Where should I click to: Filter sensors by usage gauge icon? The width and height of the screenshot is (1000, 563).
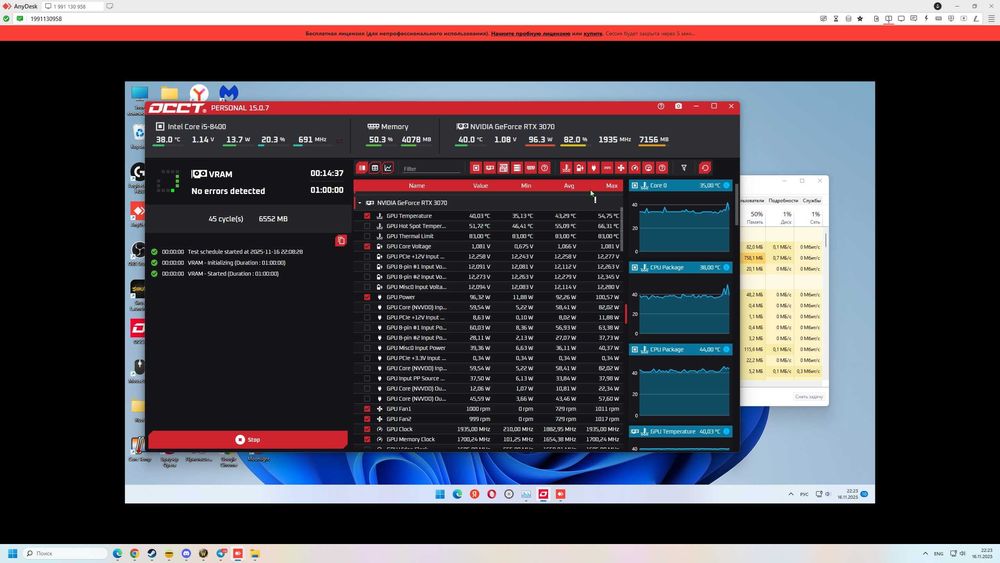point(649,168)
